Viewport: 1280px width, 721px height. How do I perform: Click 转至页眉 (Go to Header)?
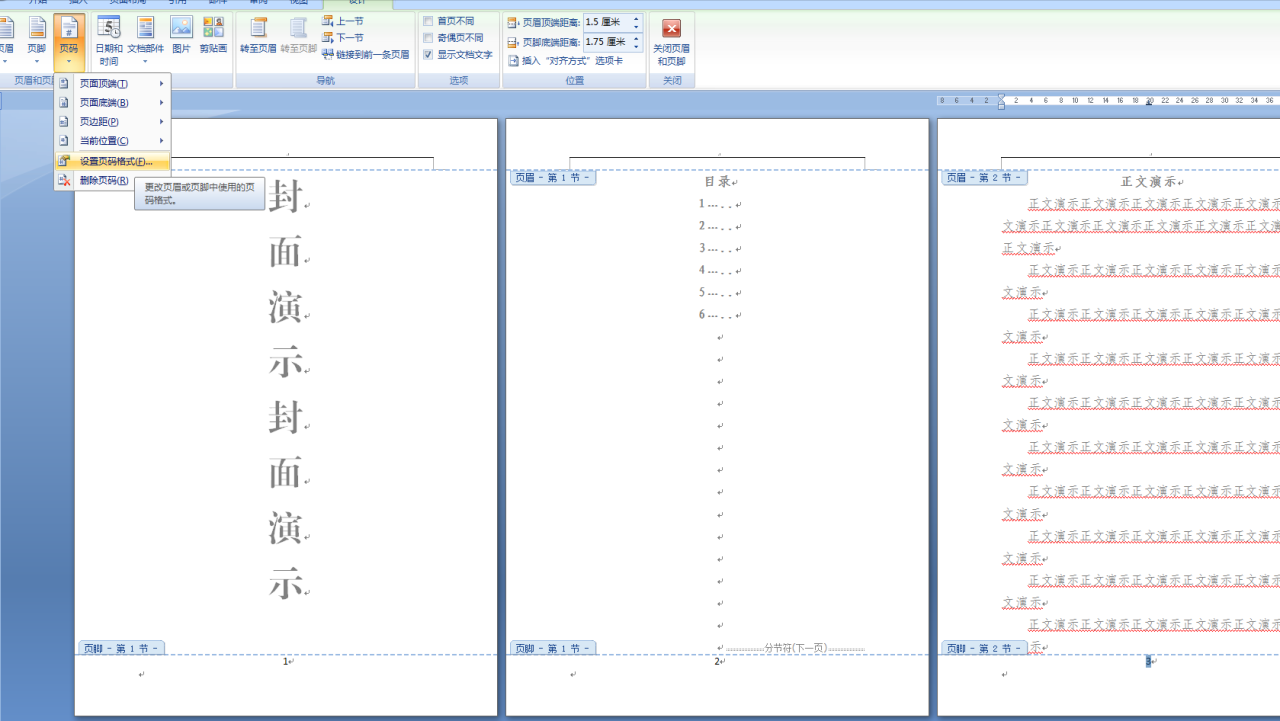258,35
